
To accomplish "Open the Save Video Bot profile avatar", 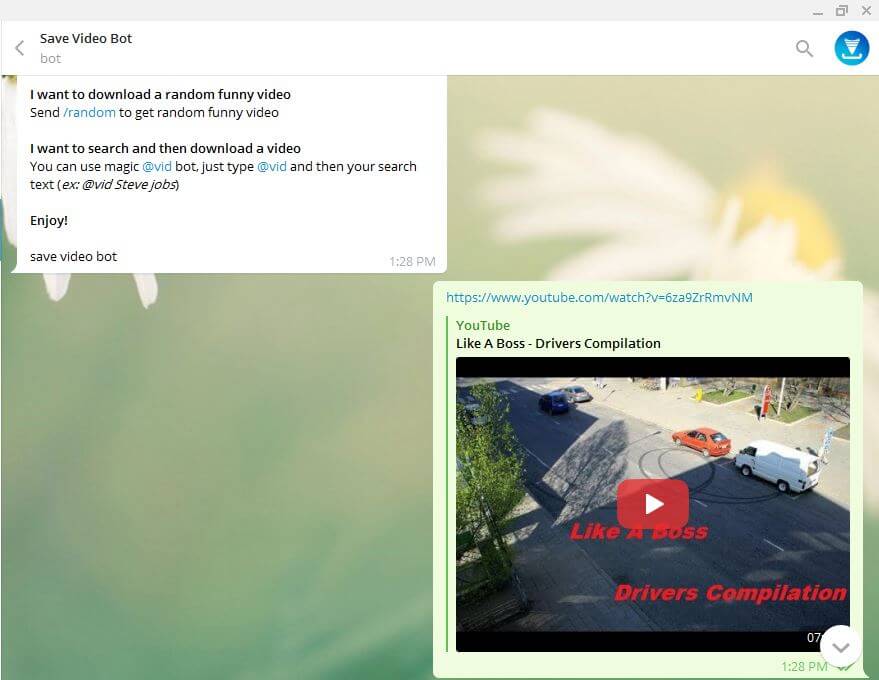I will pos(851,48).
